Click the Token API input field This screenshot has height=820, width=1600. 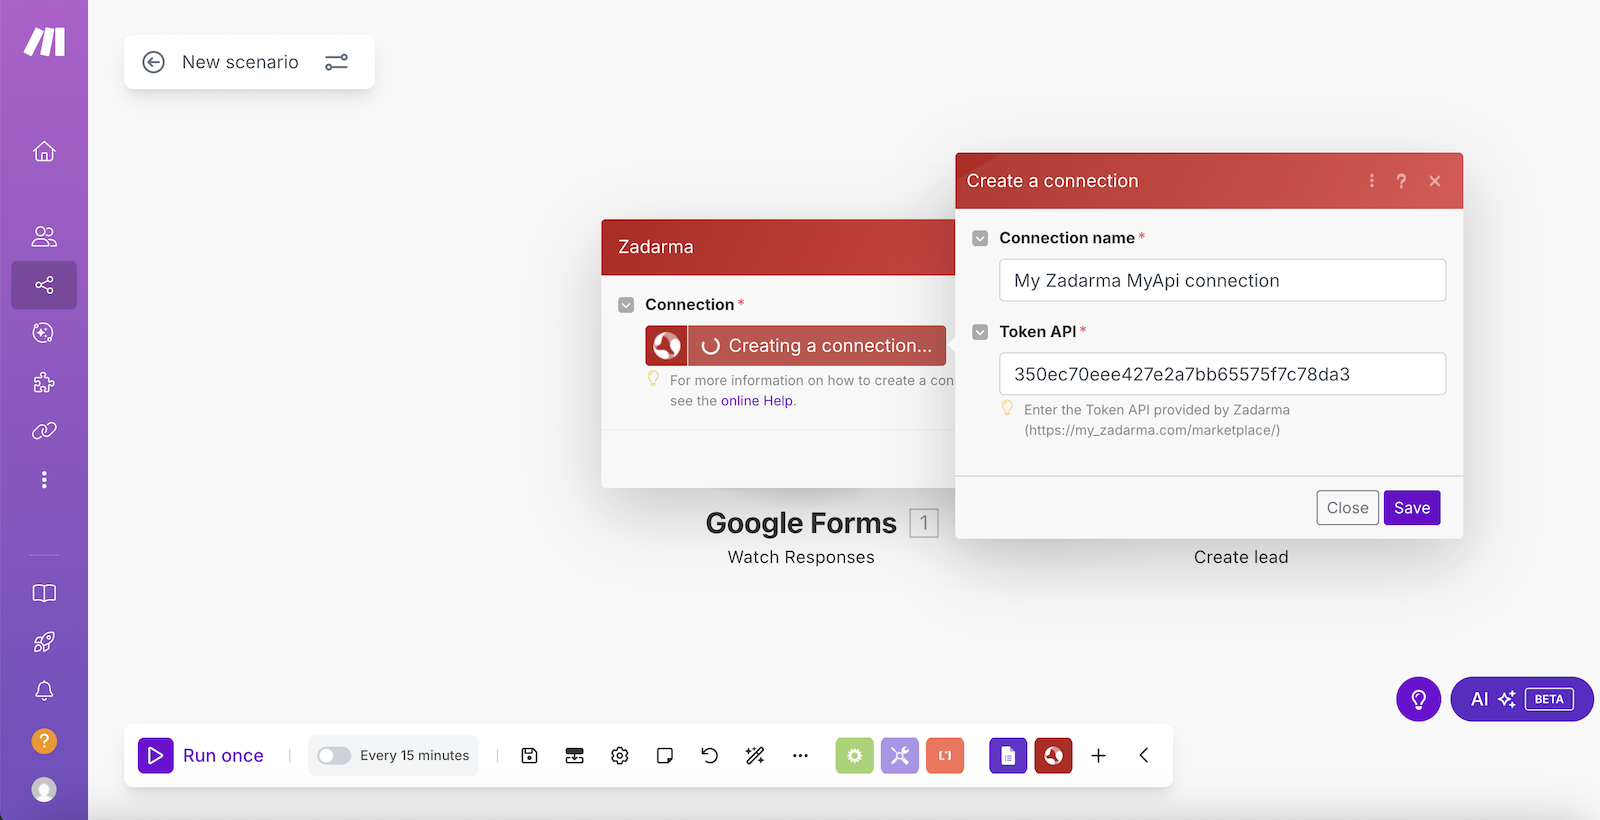click(1221, 374)
